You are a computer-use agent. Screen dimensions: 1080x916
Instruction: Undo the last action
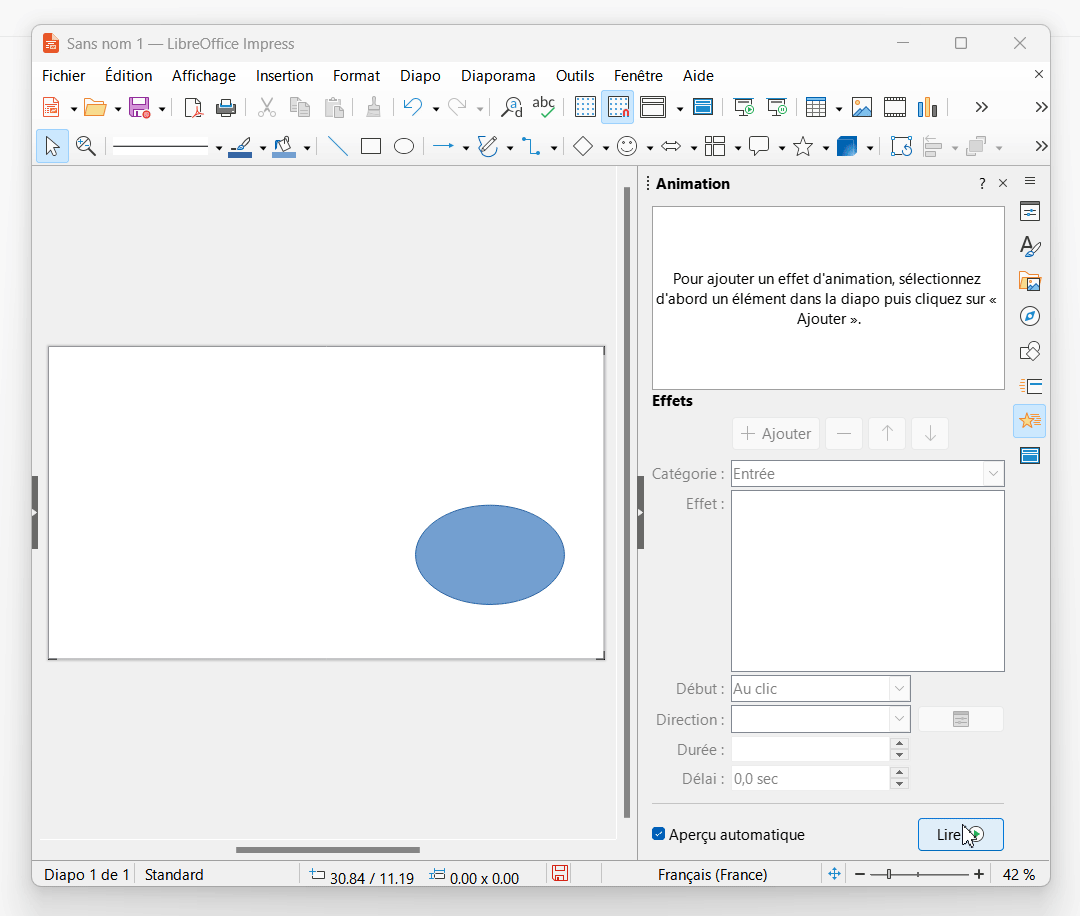(x=413, y=107)
